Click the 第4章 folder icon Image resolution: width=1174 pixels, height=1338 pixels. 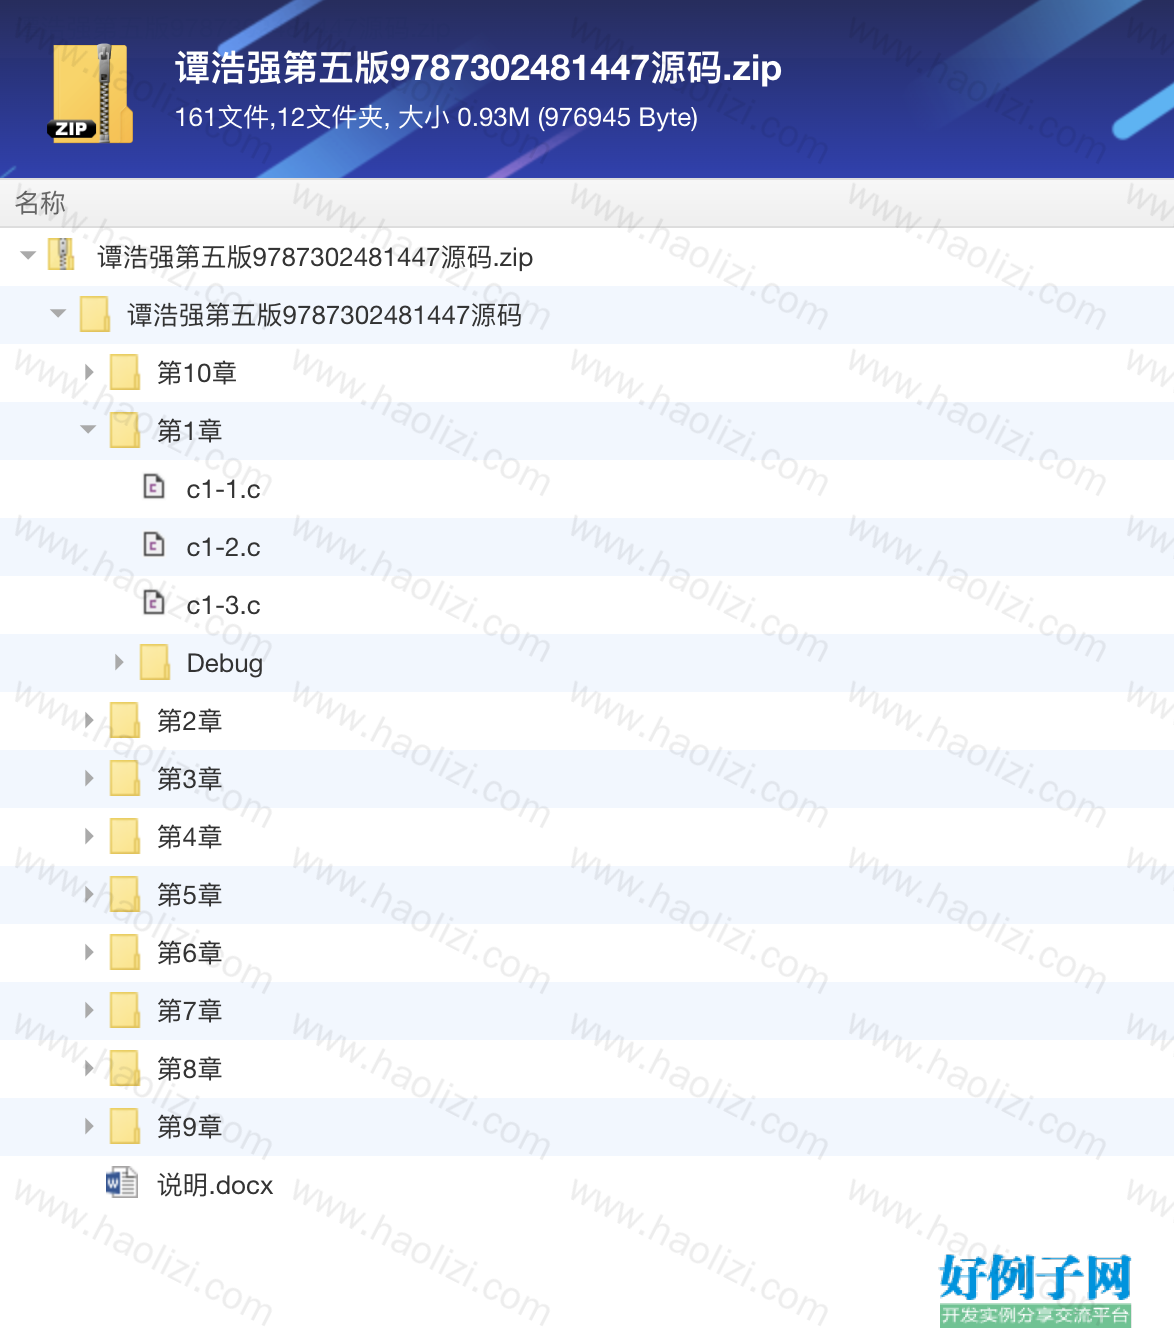pyautogui.click(x=125, y=836)
